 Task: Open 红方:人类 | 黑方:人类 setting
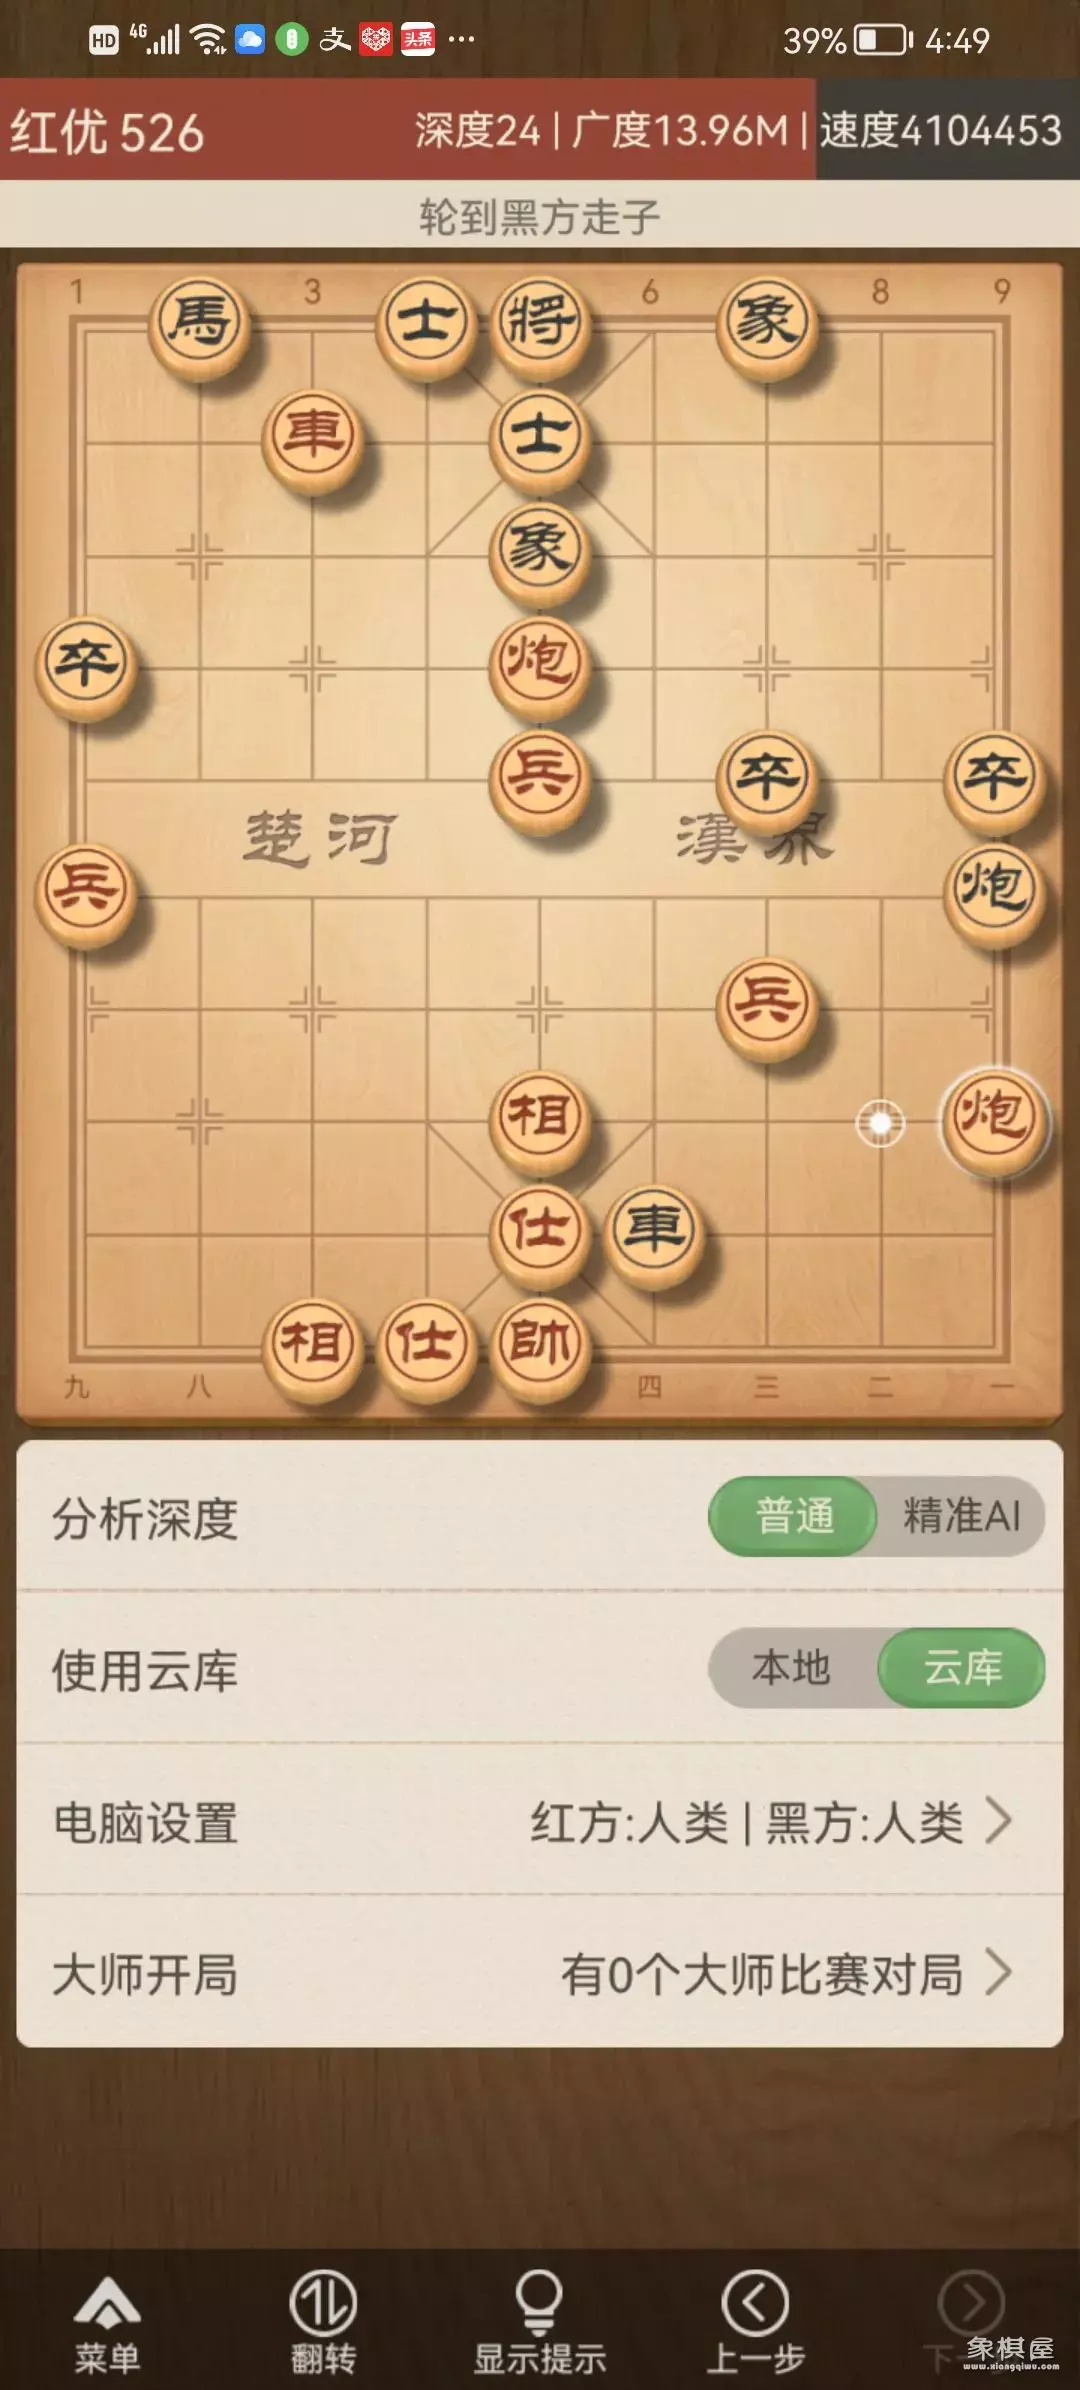(x=747, y=1822)
